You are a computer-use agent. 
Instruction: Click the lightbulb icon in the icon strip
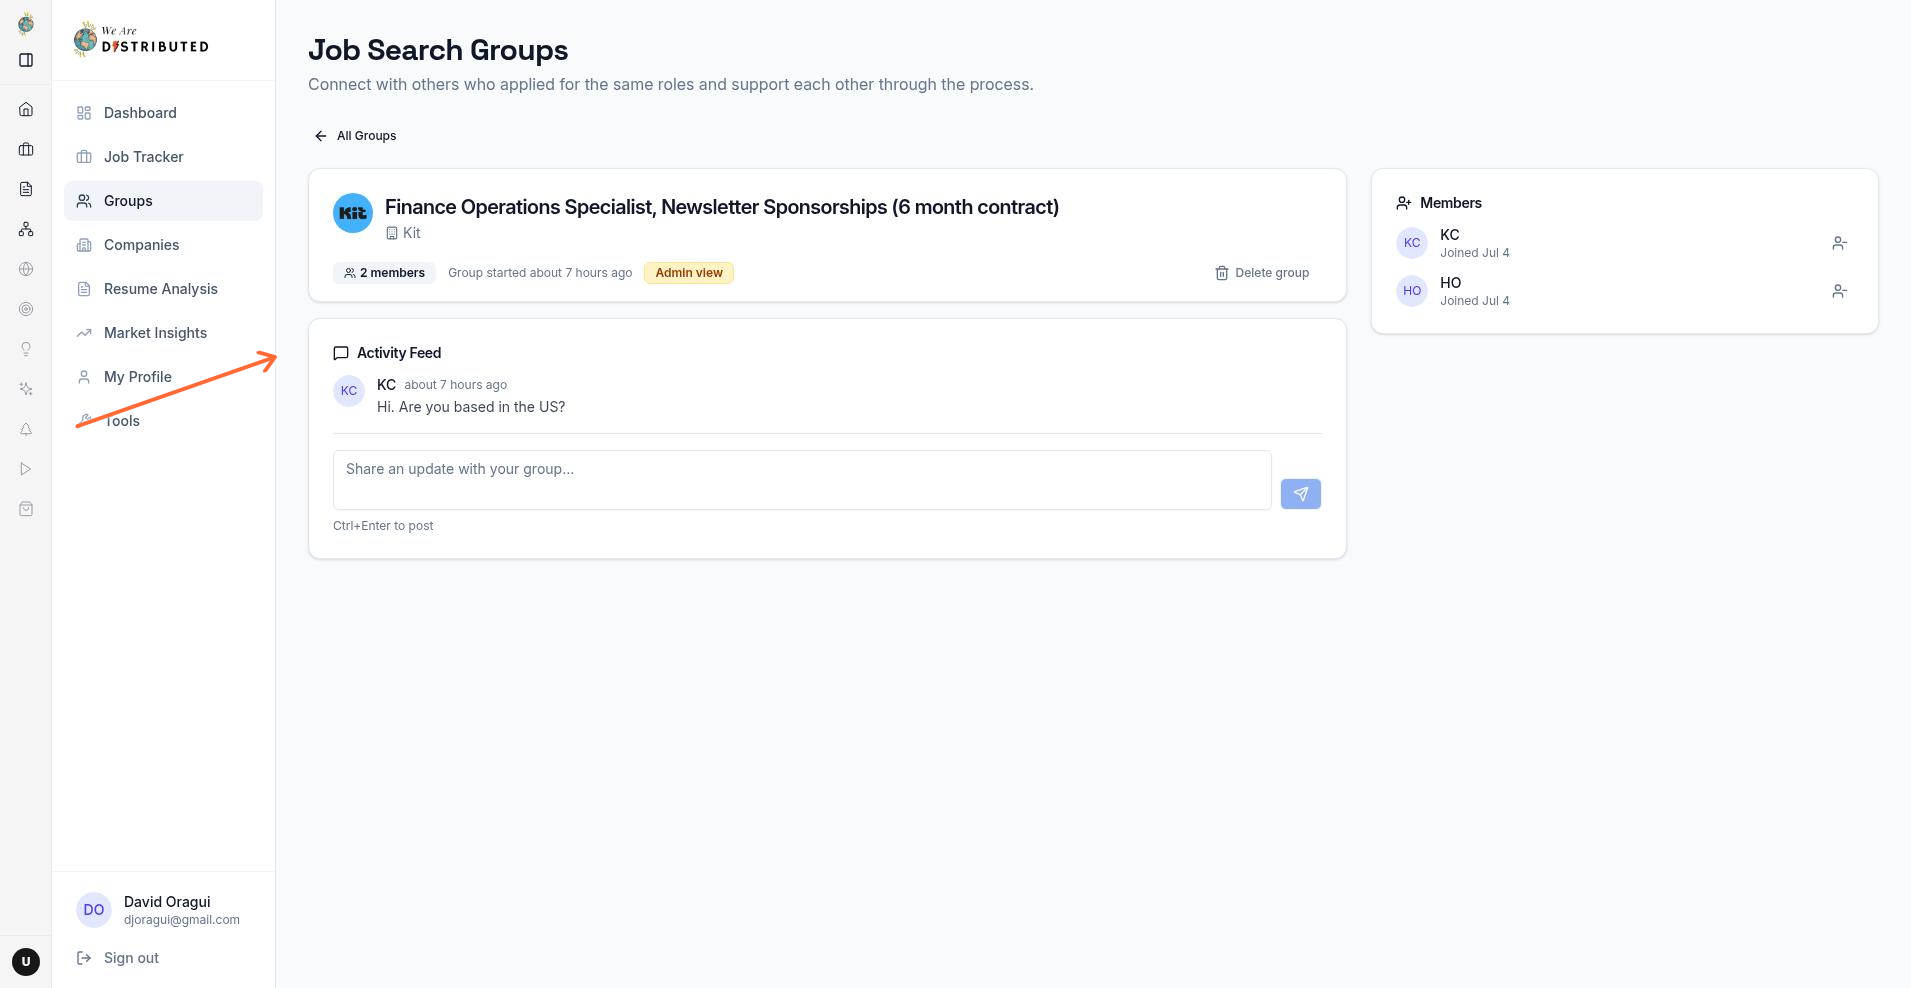click(26, 349)
